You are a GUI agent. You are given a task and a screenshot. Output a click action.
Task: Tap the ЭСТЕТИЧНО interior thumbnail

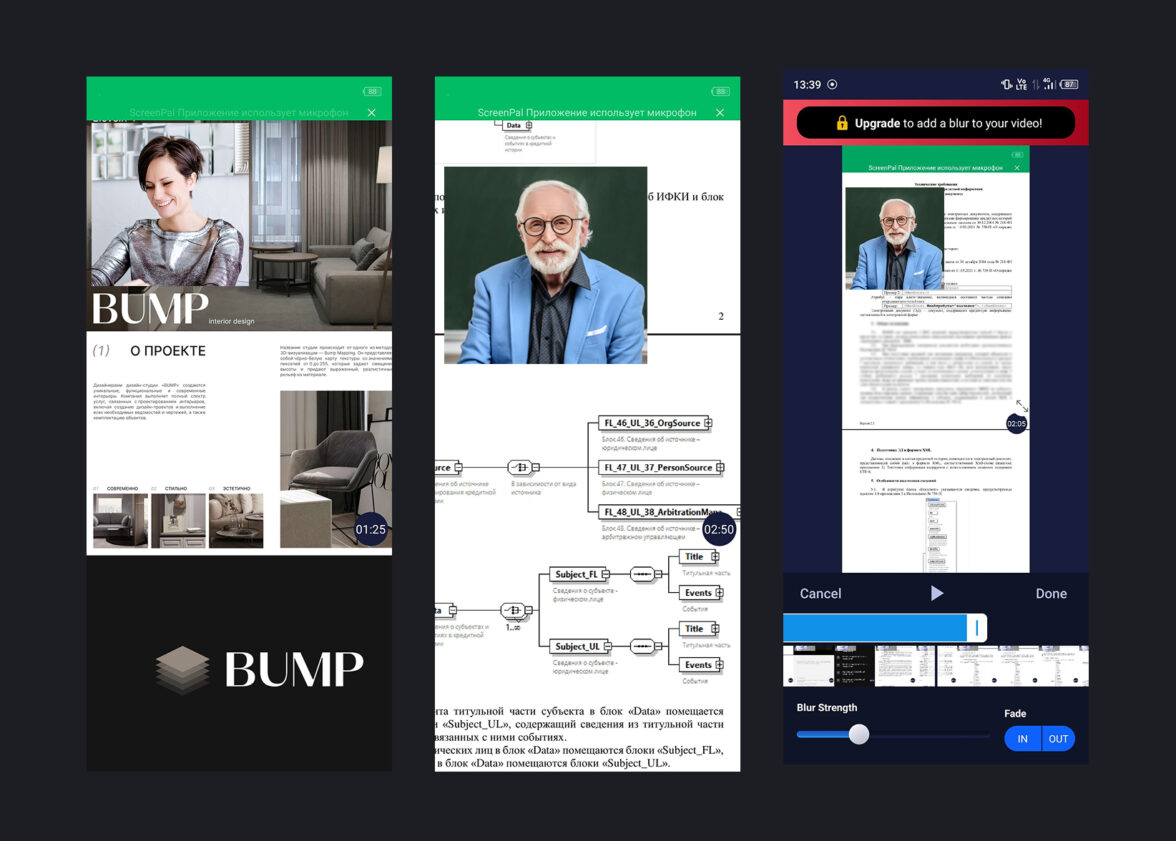(236, 521)
